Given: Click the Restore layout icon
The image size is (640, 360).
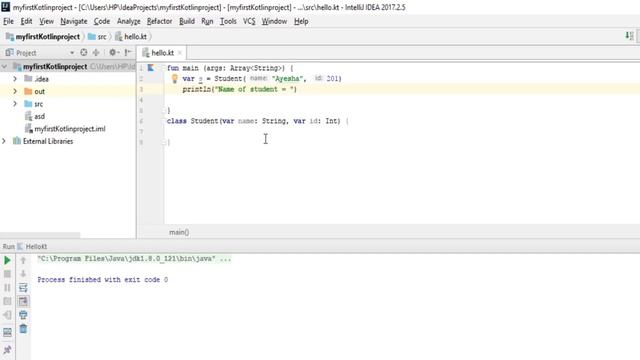Looking at the screenshot, I should [7, 332].
